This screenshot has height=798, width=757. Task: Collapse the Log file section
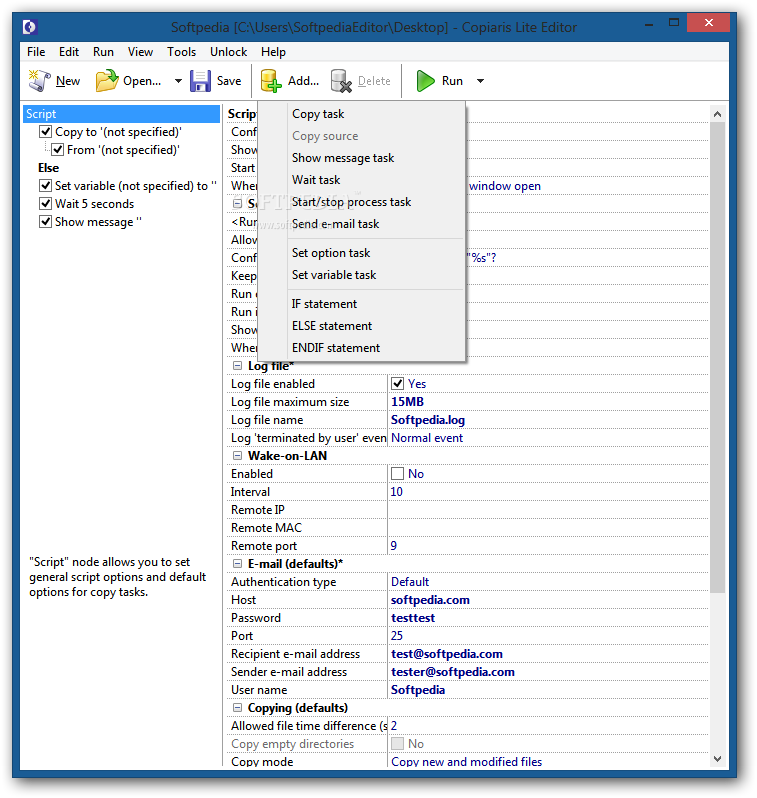[x=237, y=366]
